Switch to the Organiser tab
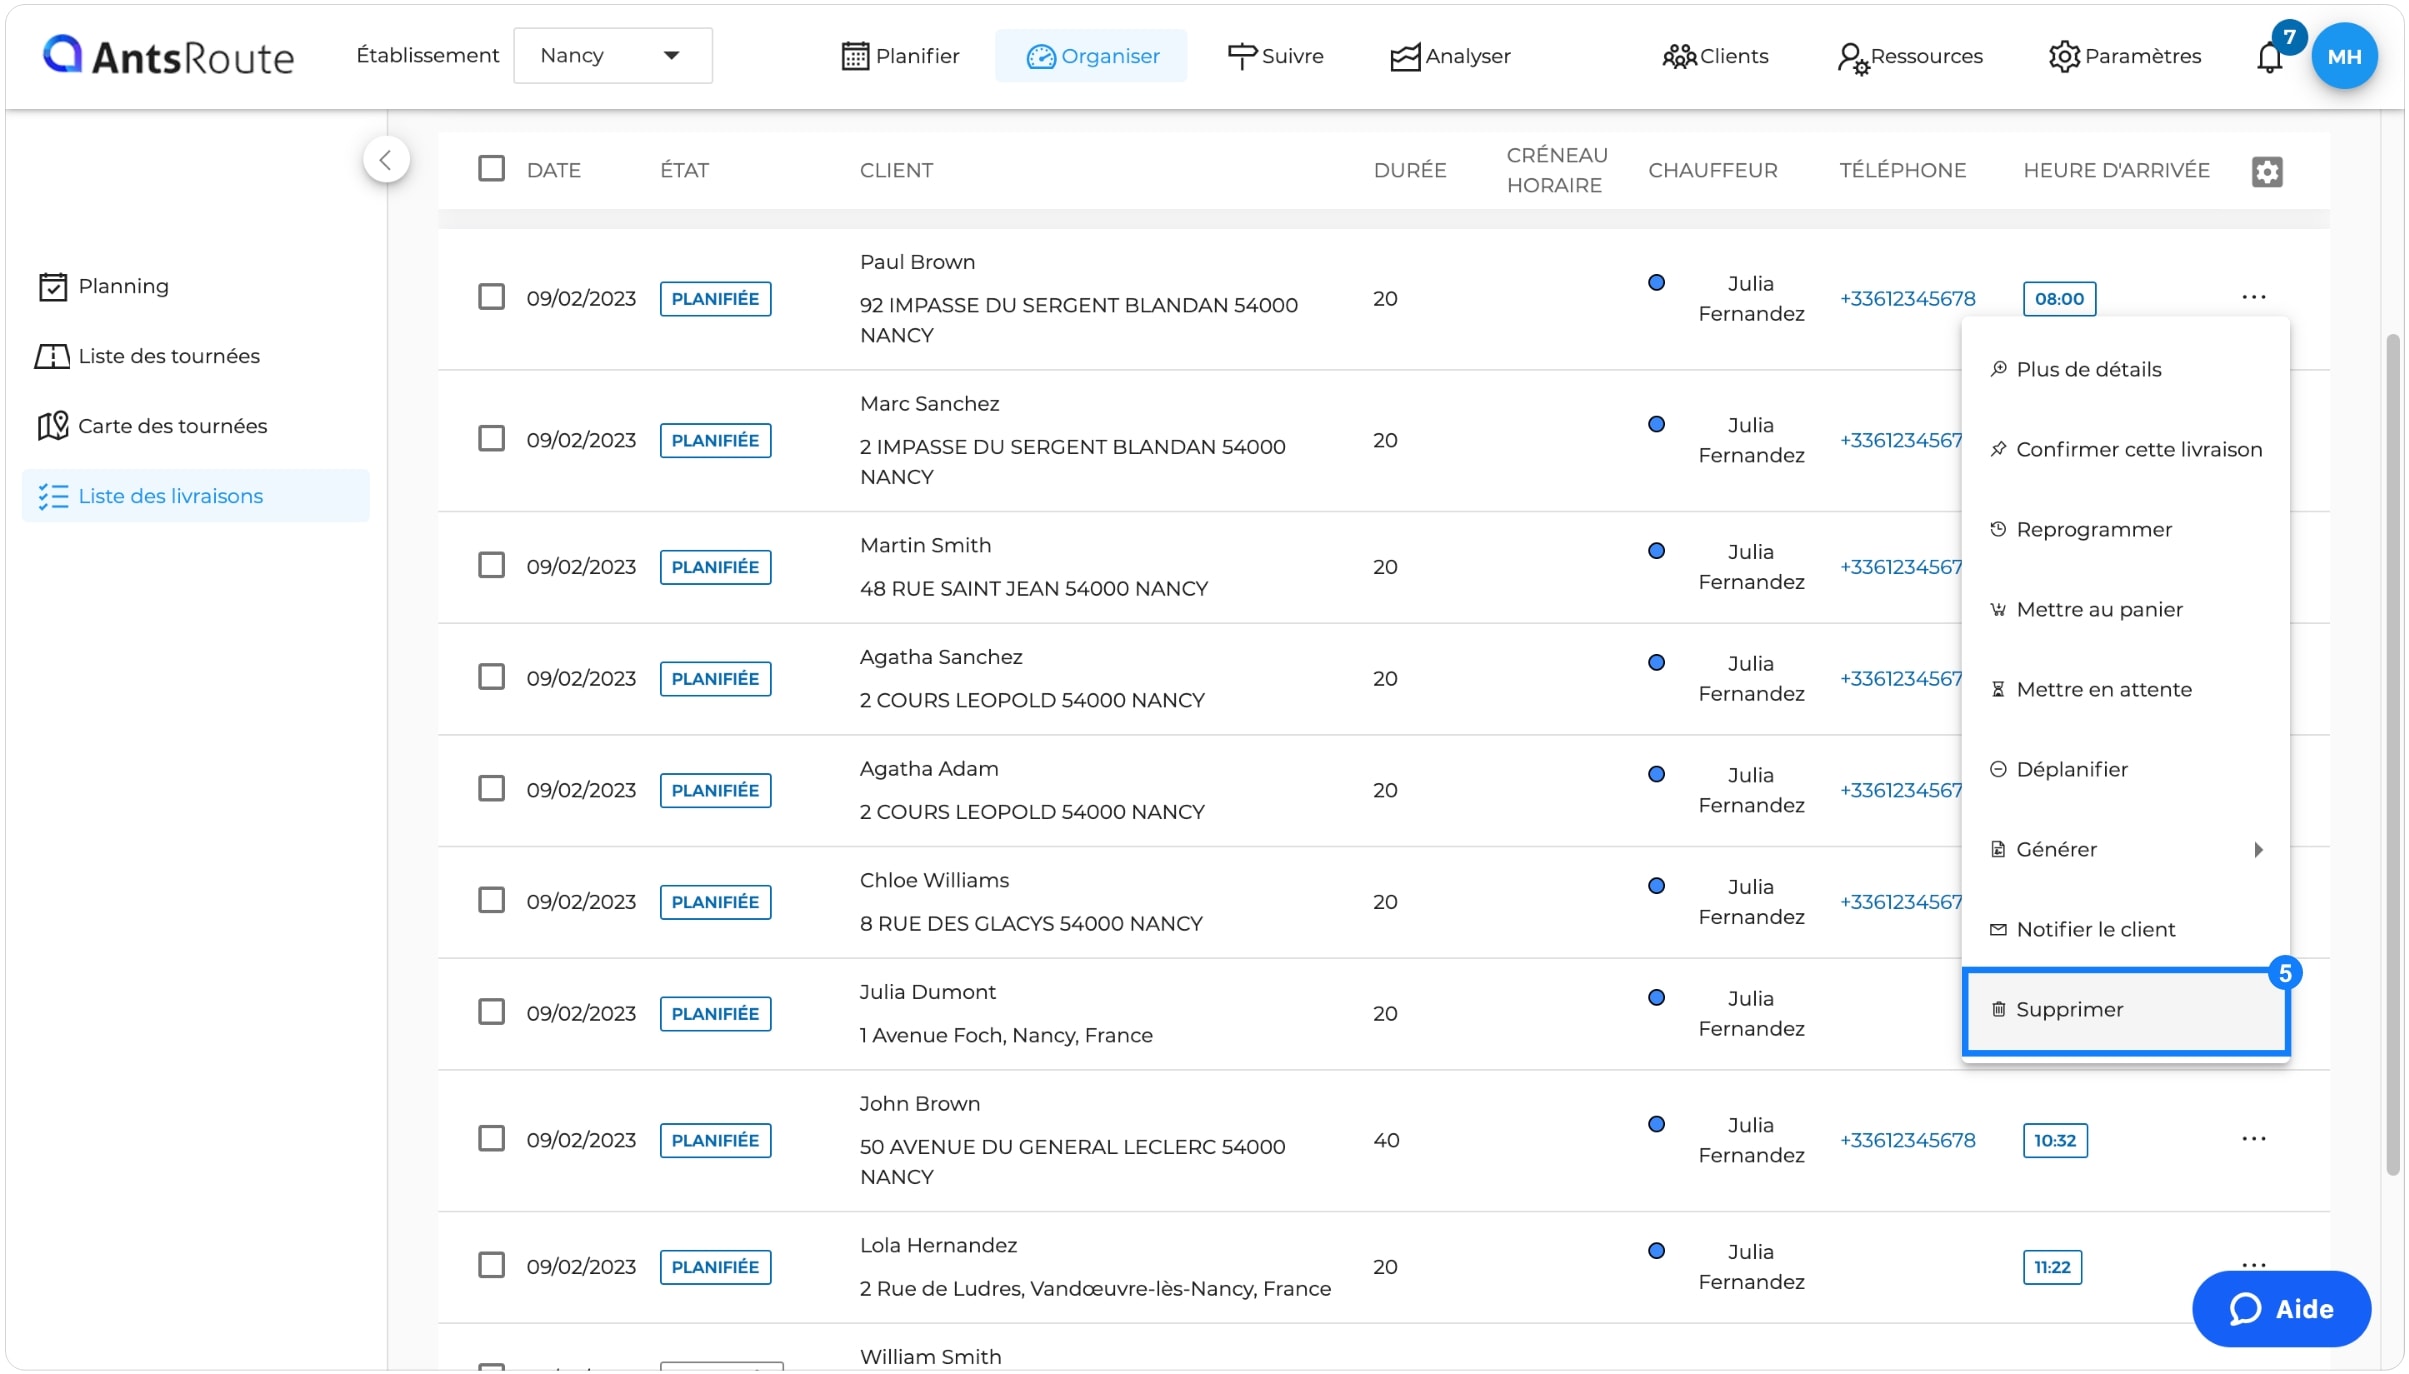The width and height of the screenshot is (2409, 1374). [x=1091, y=56]
